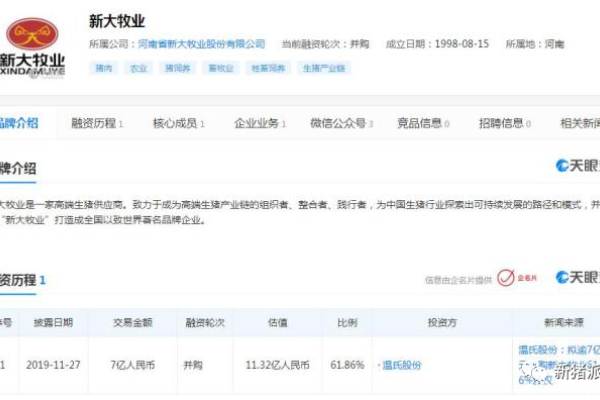This screenshot has width=600, height=400.
Task: Click the 7亿人民币 amount cell
Action: (133, 365)
